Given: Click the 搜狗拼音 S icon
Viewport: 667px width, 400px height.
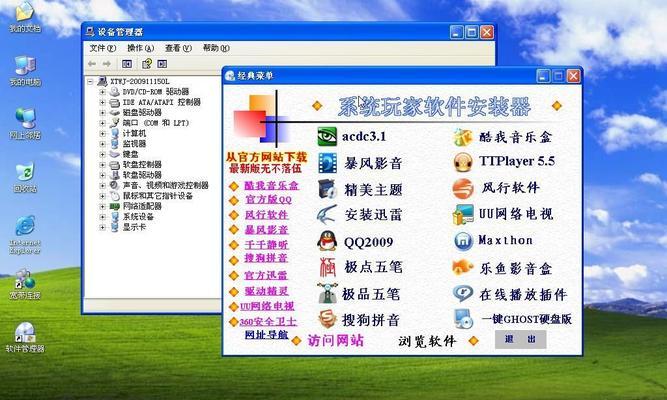Looking at the screenshot, I should [327, 319].
